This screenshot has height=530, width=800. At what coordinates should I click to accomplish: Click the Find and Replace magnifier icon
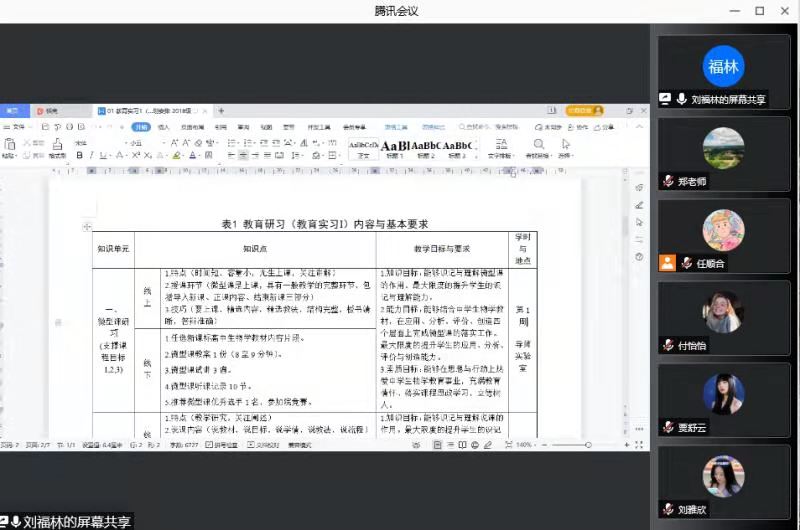[536, 146]
